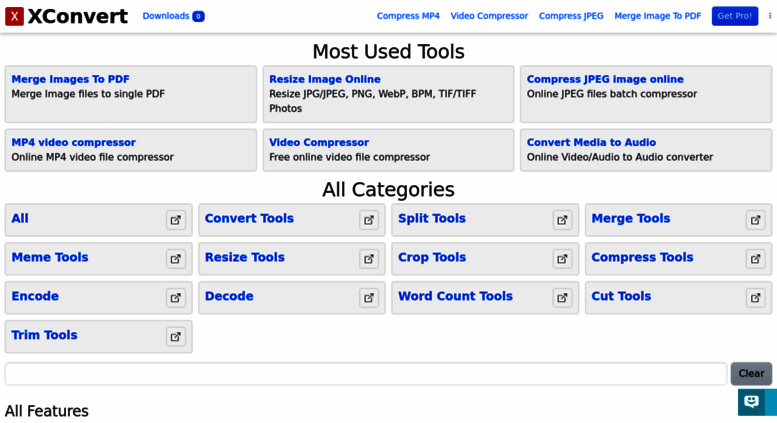Click 'Merge Image files to single PDF' description
This screenshot has width=777, height=423.
pyautogui.click(x=88, y=94)
